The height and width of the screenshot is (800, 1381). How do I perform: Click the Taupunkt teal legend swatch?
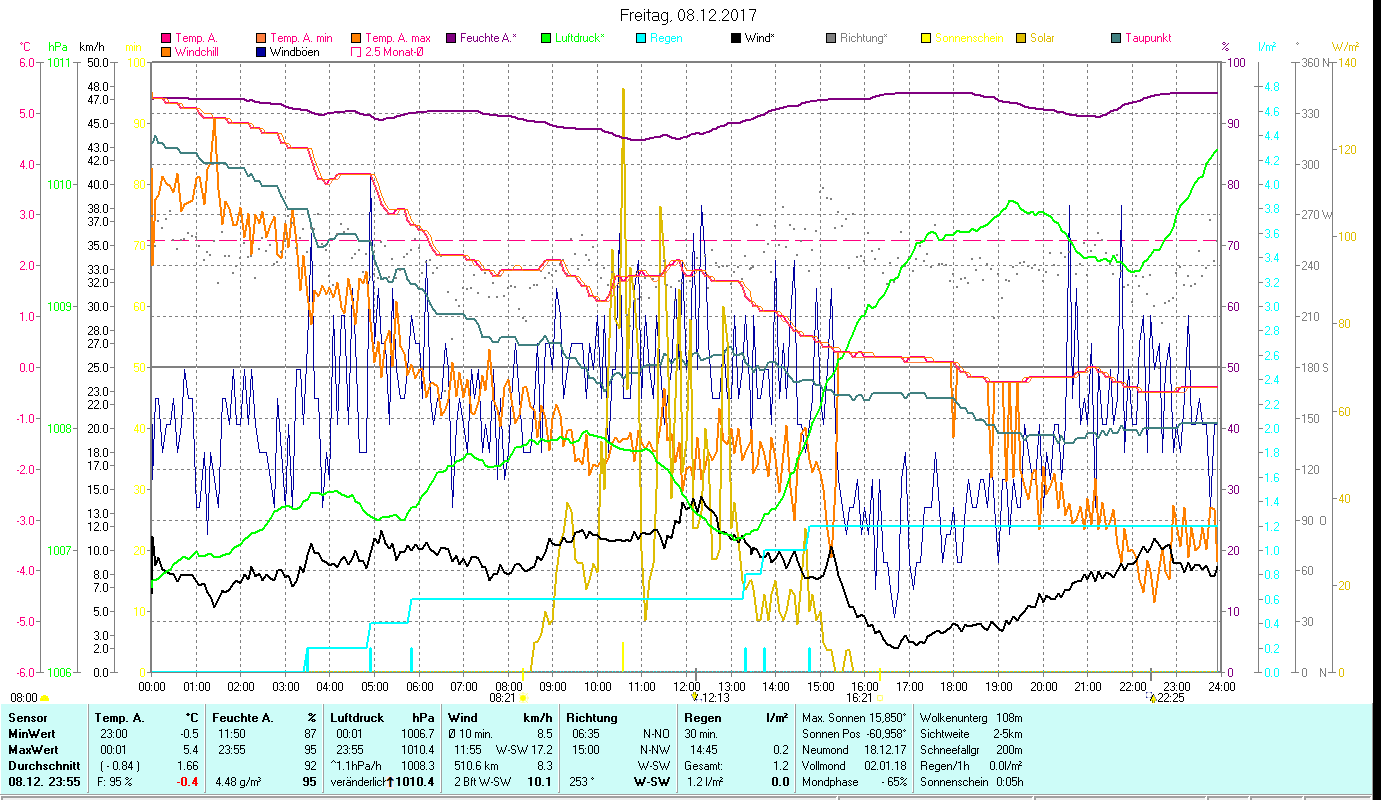click(1116, 38)
